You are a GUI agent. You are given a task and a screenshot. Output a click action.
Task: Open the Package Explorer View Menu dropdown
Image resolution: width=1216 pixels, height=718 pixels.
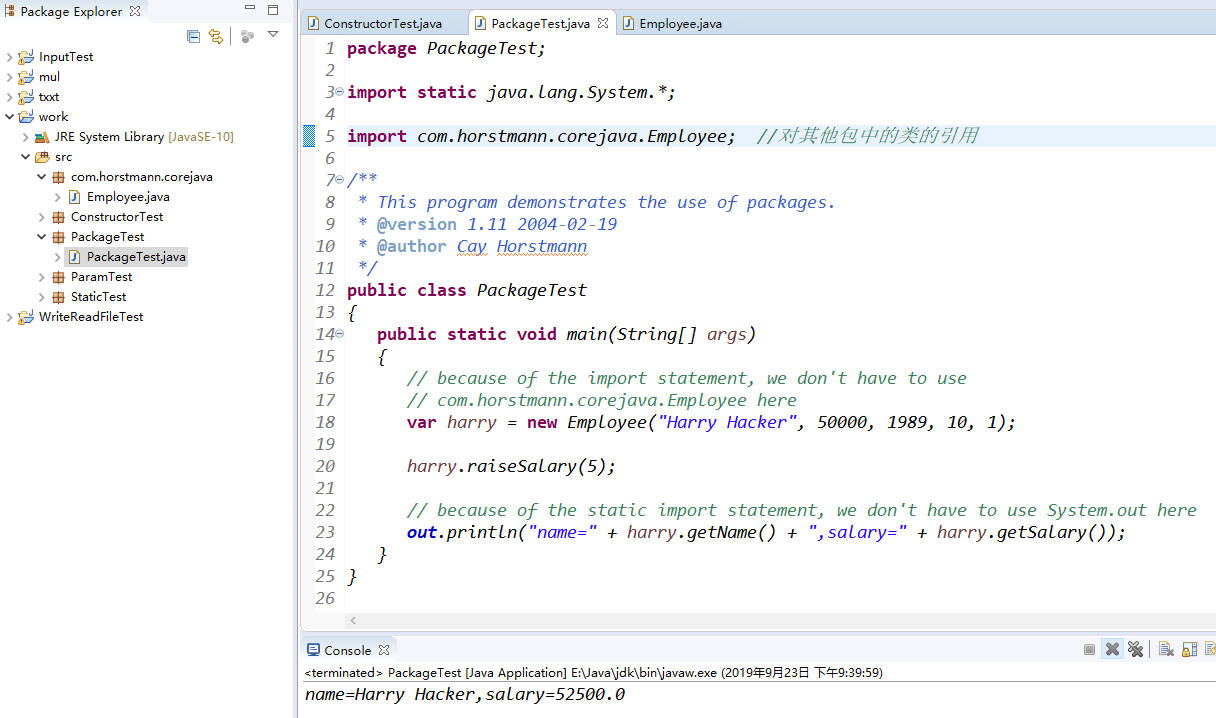273,36
